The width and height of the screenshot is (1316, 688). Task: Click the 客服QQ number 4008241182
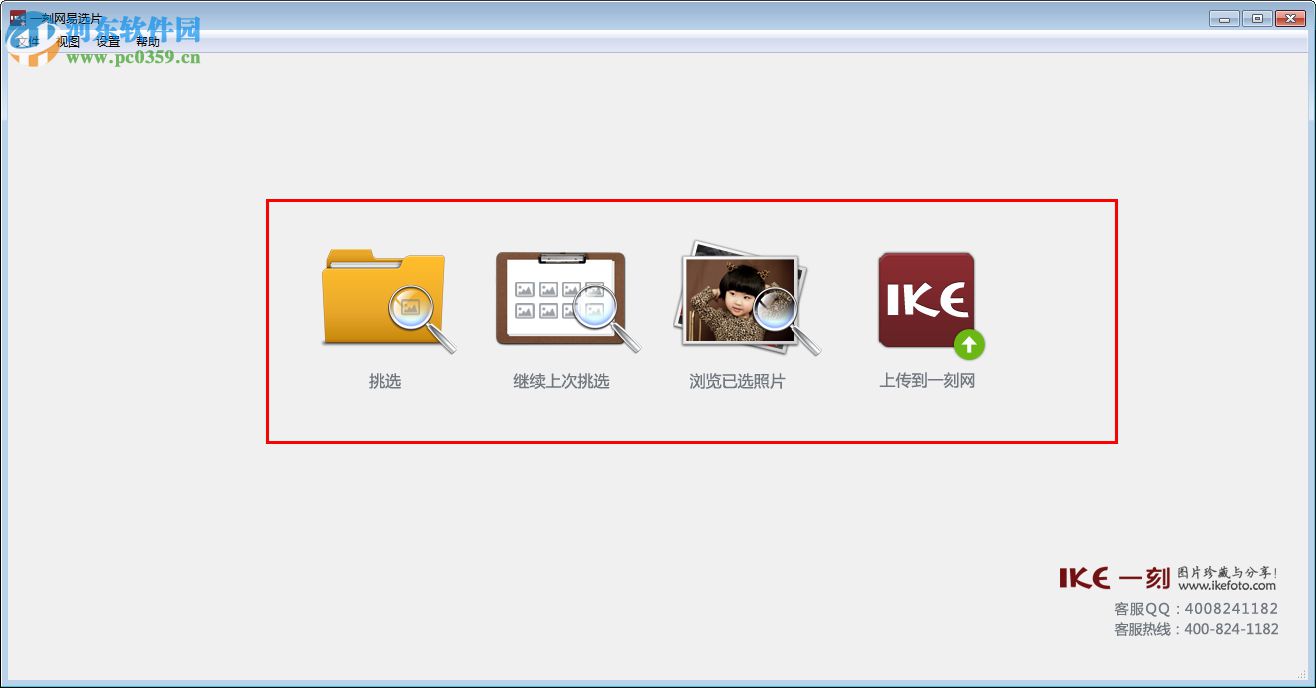click(x=1231, y=608)
